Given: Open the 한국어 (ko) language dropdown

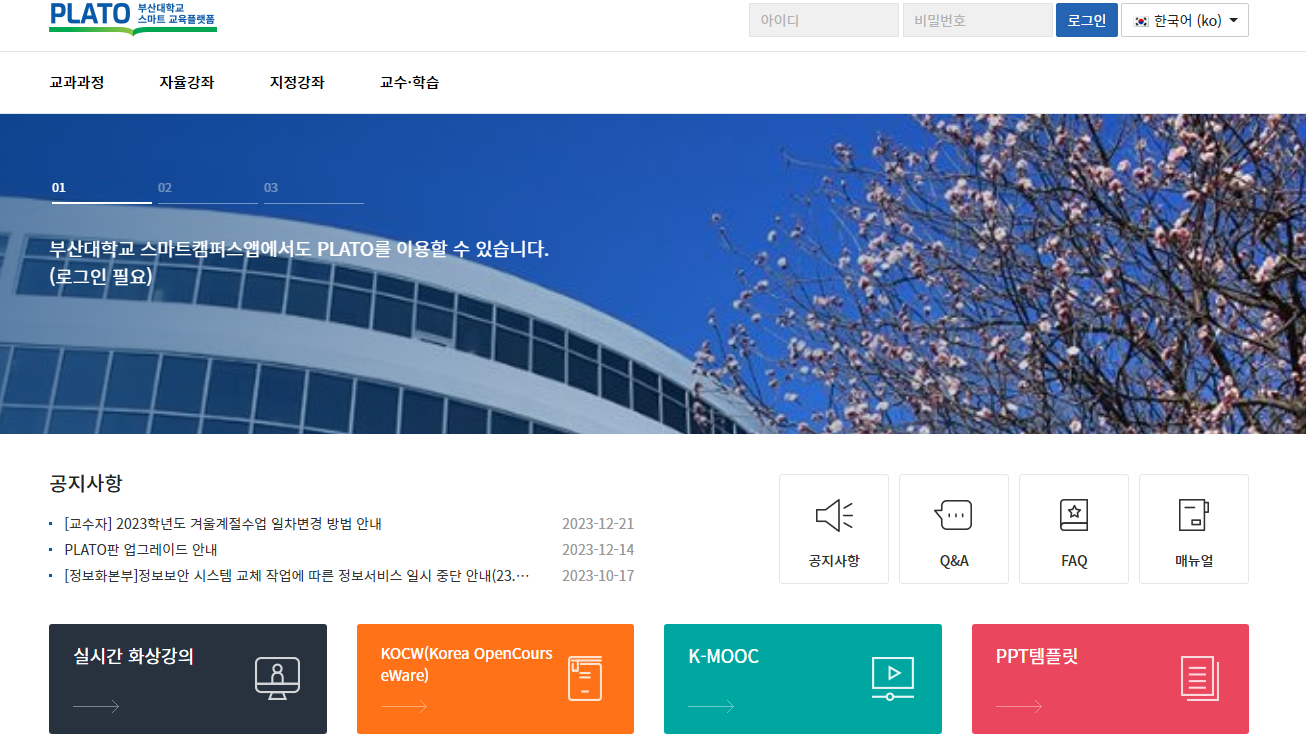Looking at the screenshot, I should tap(1185, 19).
